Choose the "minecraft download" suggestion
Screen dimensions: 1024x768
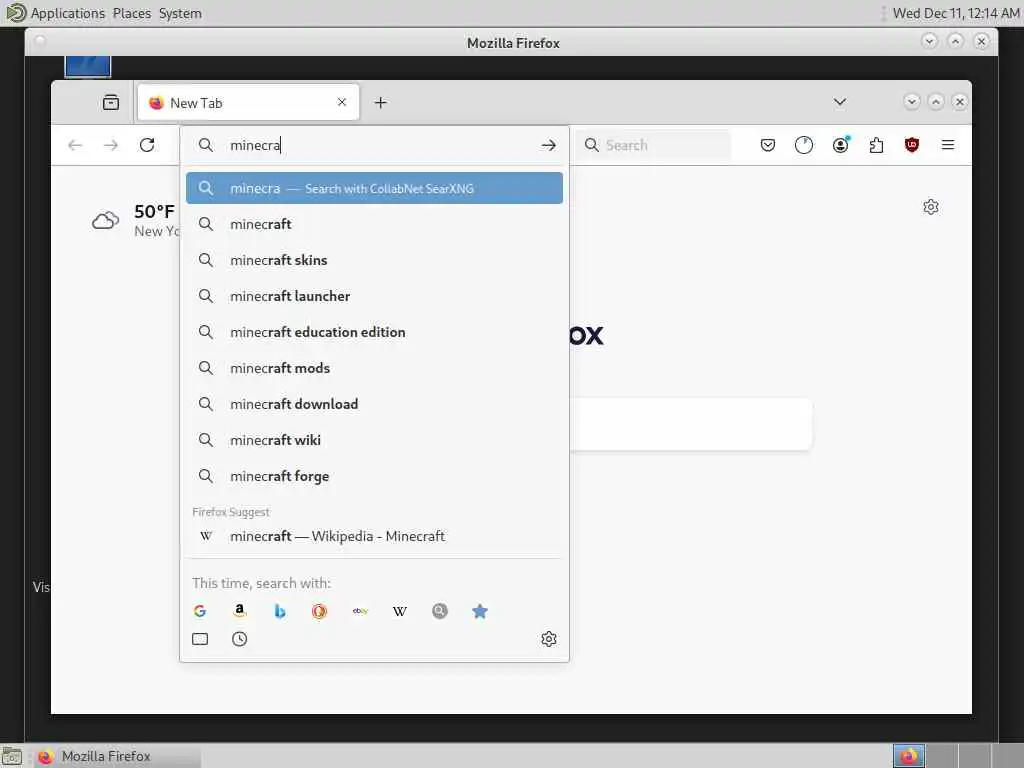pyautogui.click(x=374, y=404)
